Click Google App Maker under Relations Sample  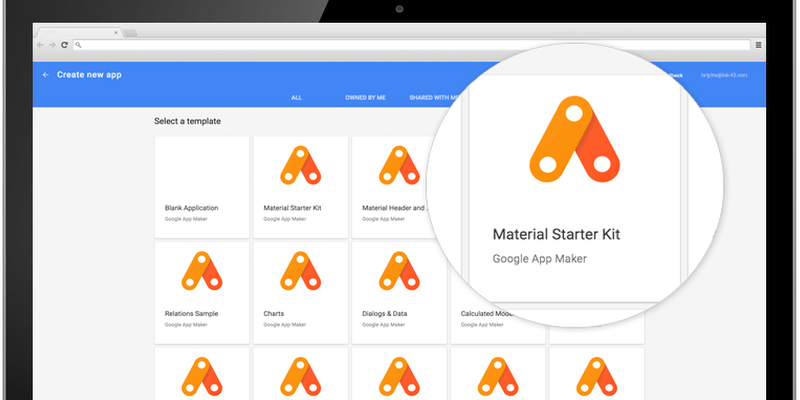(x=186, y=324)
